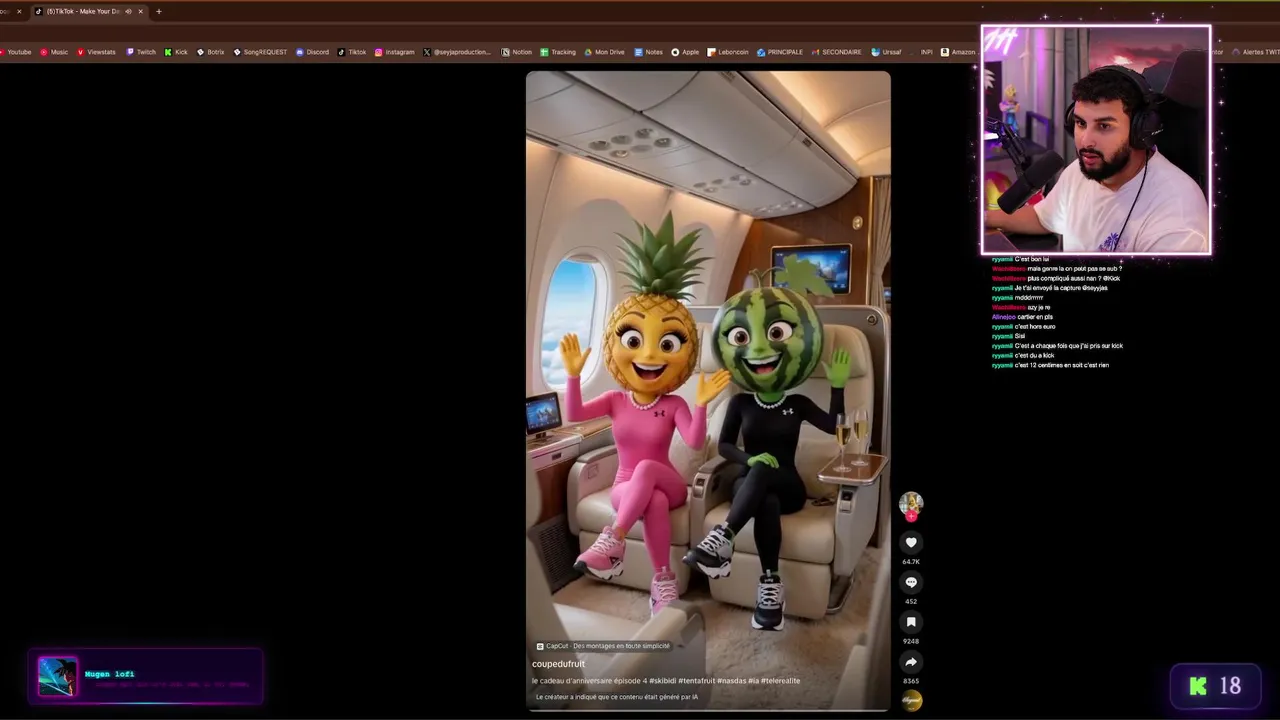1280x720 pixels.
Task: Open the Leboncoin bookmark
Action: pos(727,52)
